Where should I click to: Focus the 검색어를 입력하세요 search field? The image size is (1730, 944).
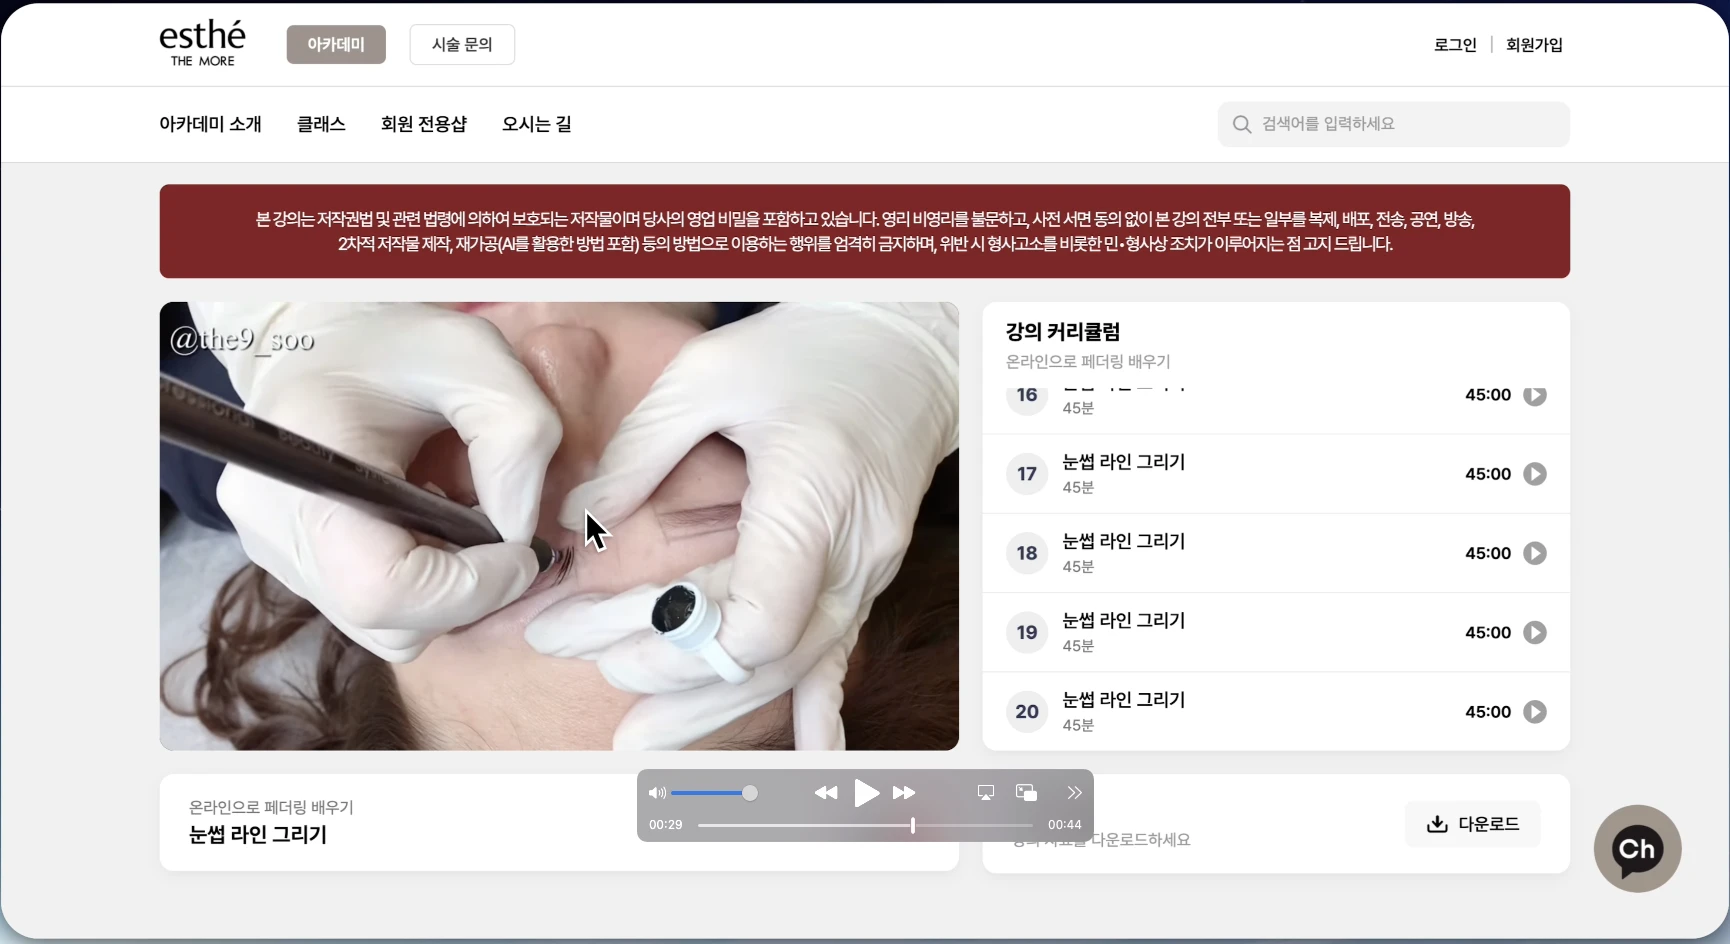1394,124
